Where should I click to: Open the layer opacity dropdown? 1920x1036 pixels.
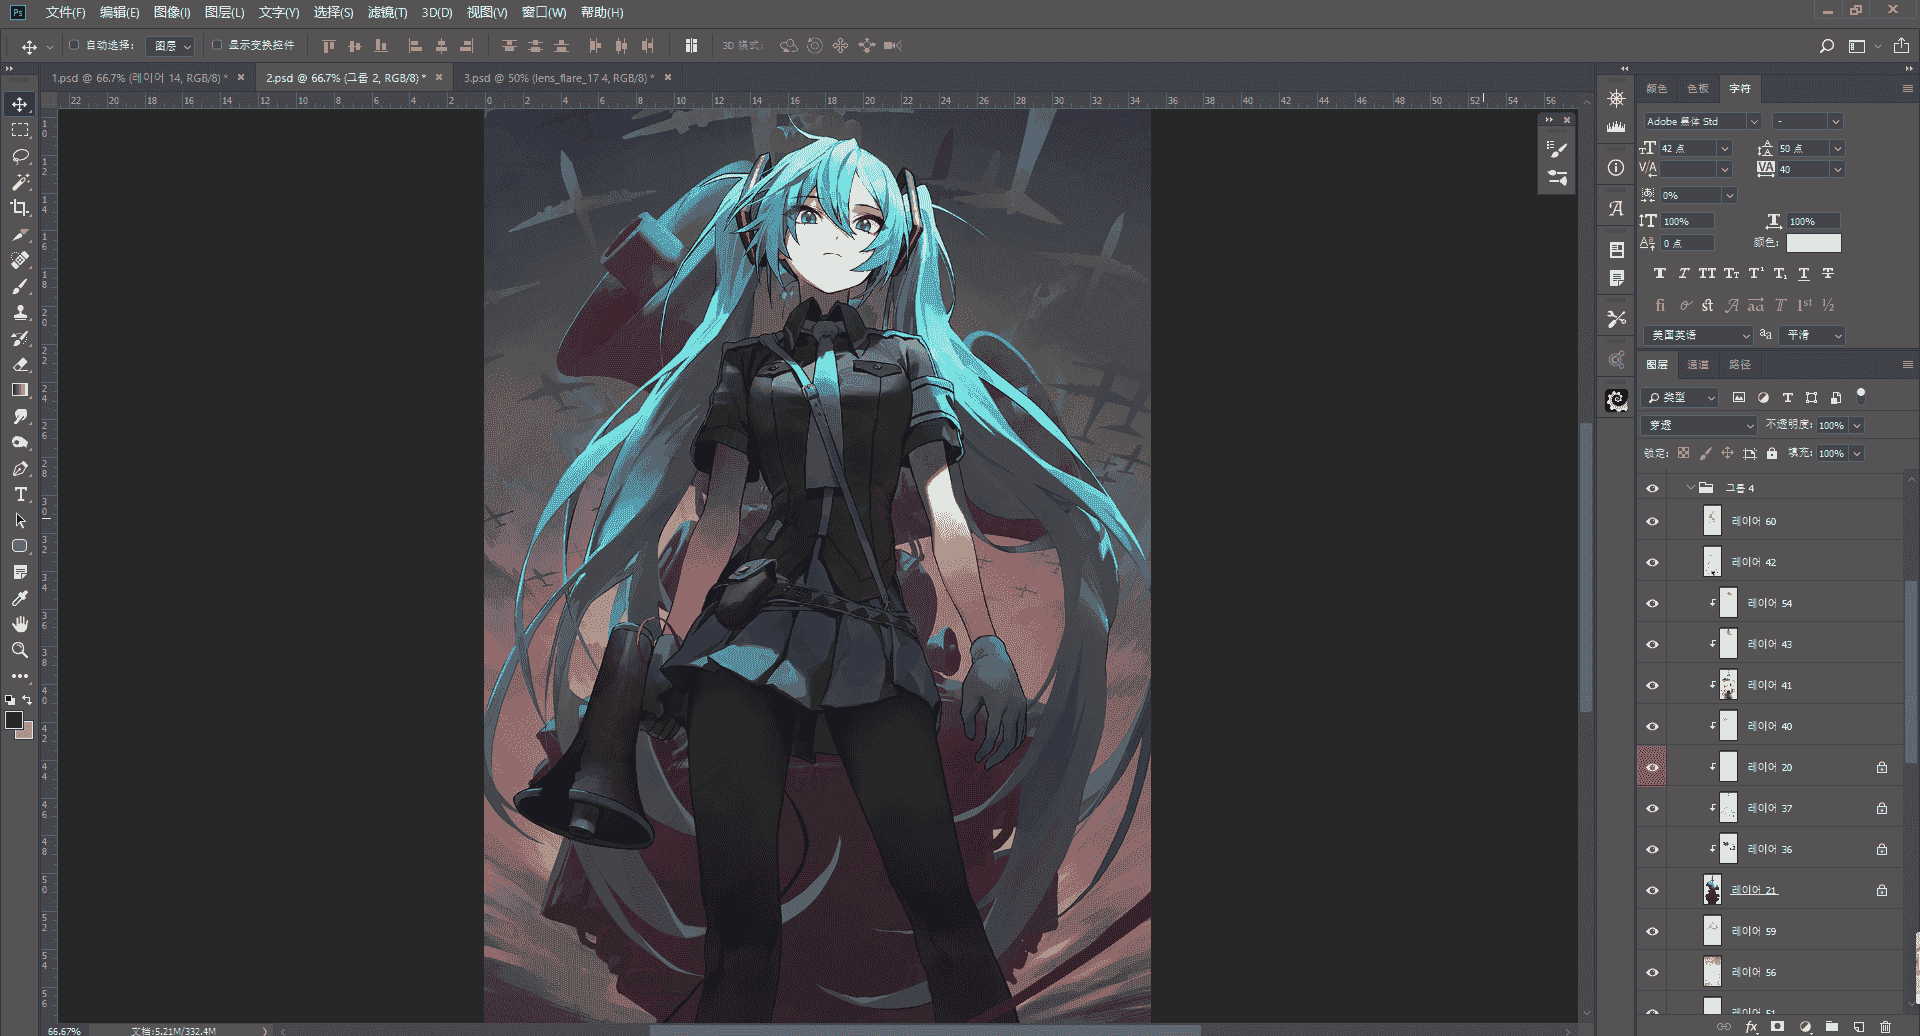point(1857,425)
